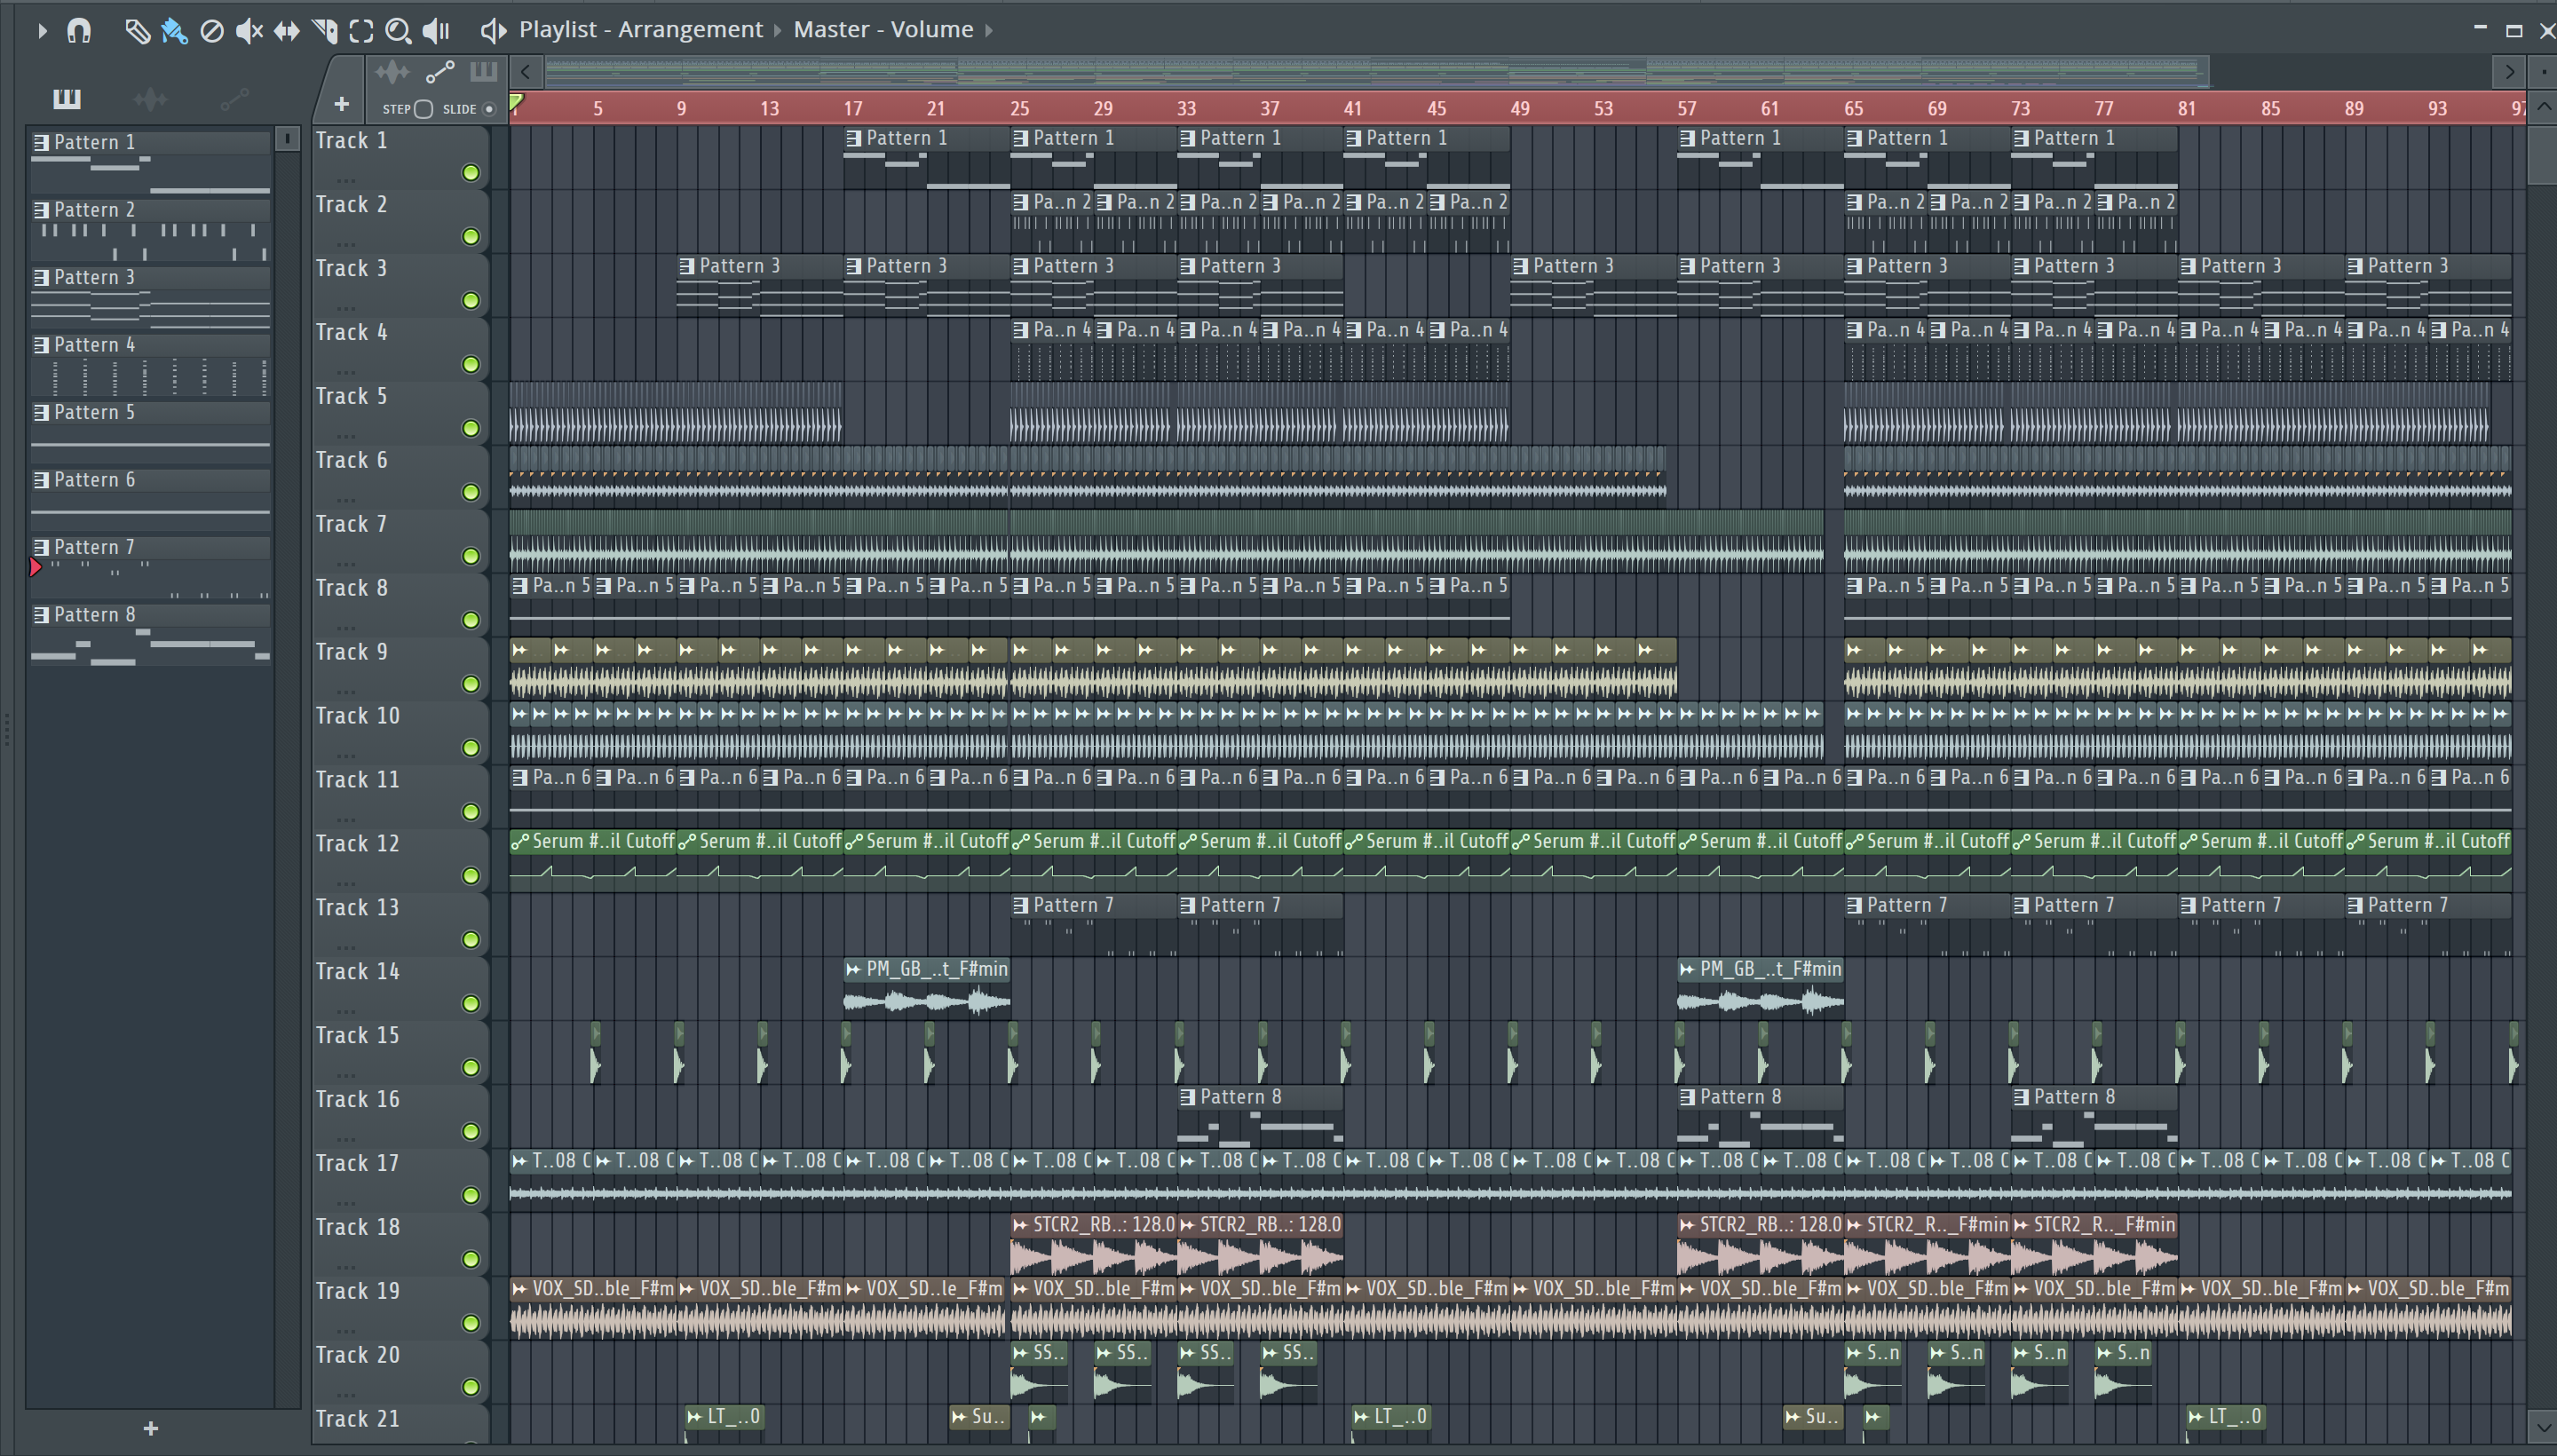Select first Pattern 8 clip on Track 16
The height and width of the screenshot is (1456, 2557).
coord(1260,1116)
